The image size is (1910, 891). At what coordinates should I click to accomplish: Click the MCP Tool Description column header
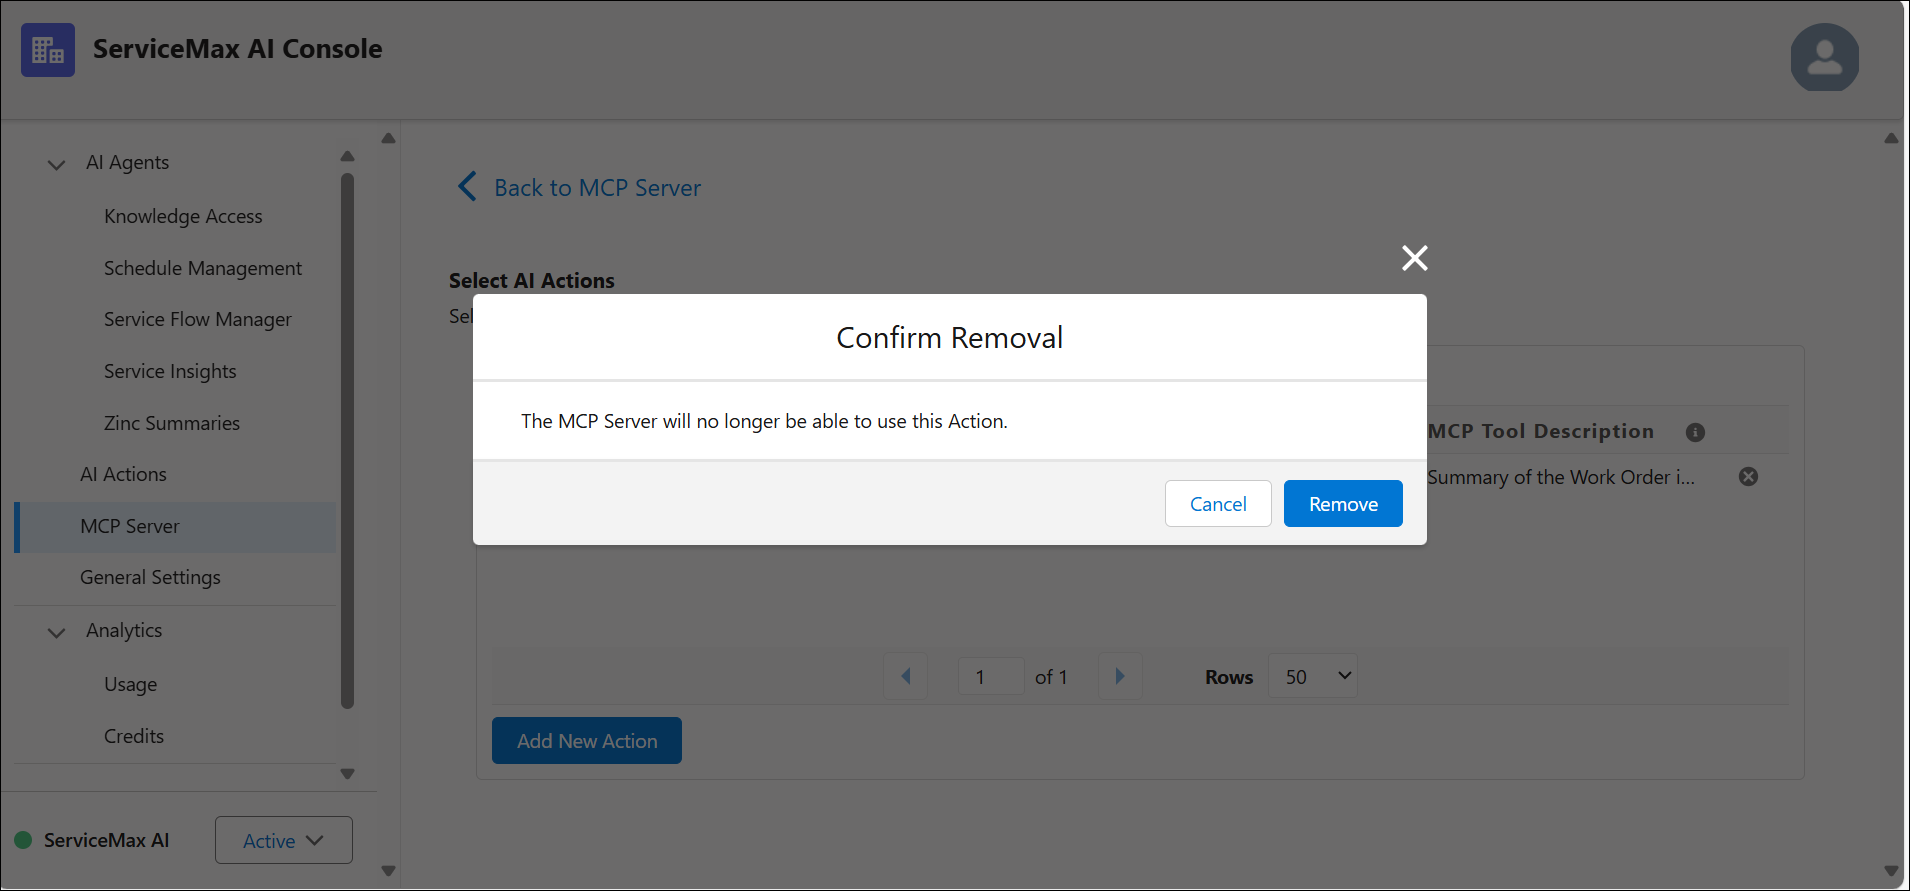1541,431
